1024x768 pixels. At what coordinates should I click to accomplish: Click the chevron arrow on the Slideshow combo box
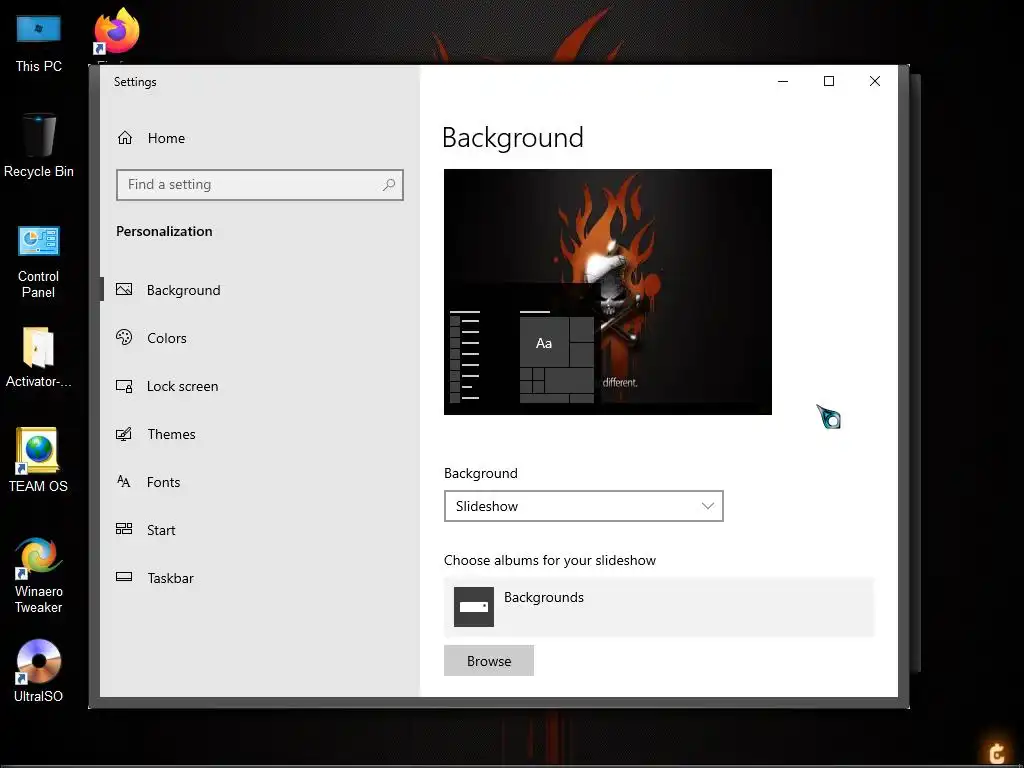click(707, 506)
